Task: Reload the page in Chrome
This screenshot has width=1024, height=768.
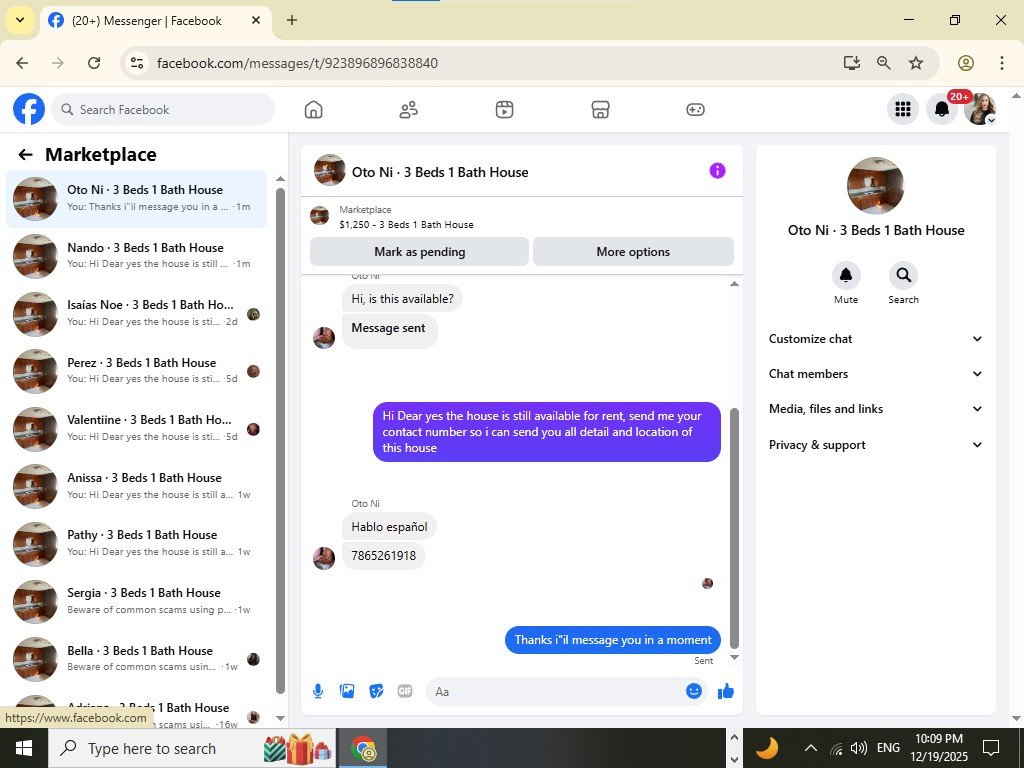Action: 94,63
